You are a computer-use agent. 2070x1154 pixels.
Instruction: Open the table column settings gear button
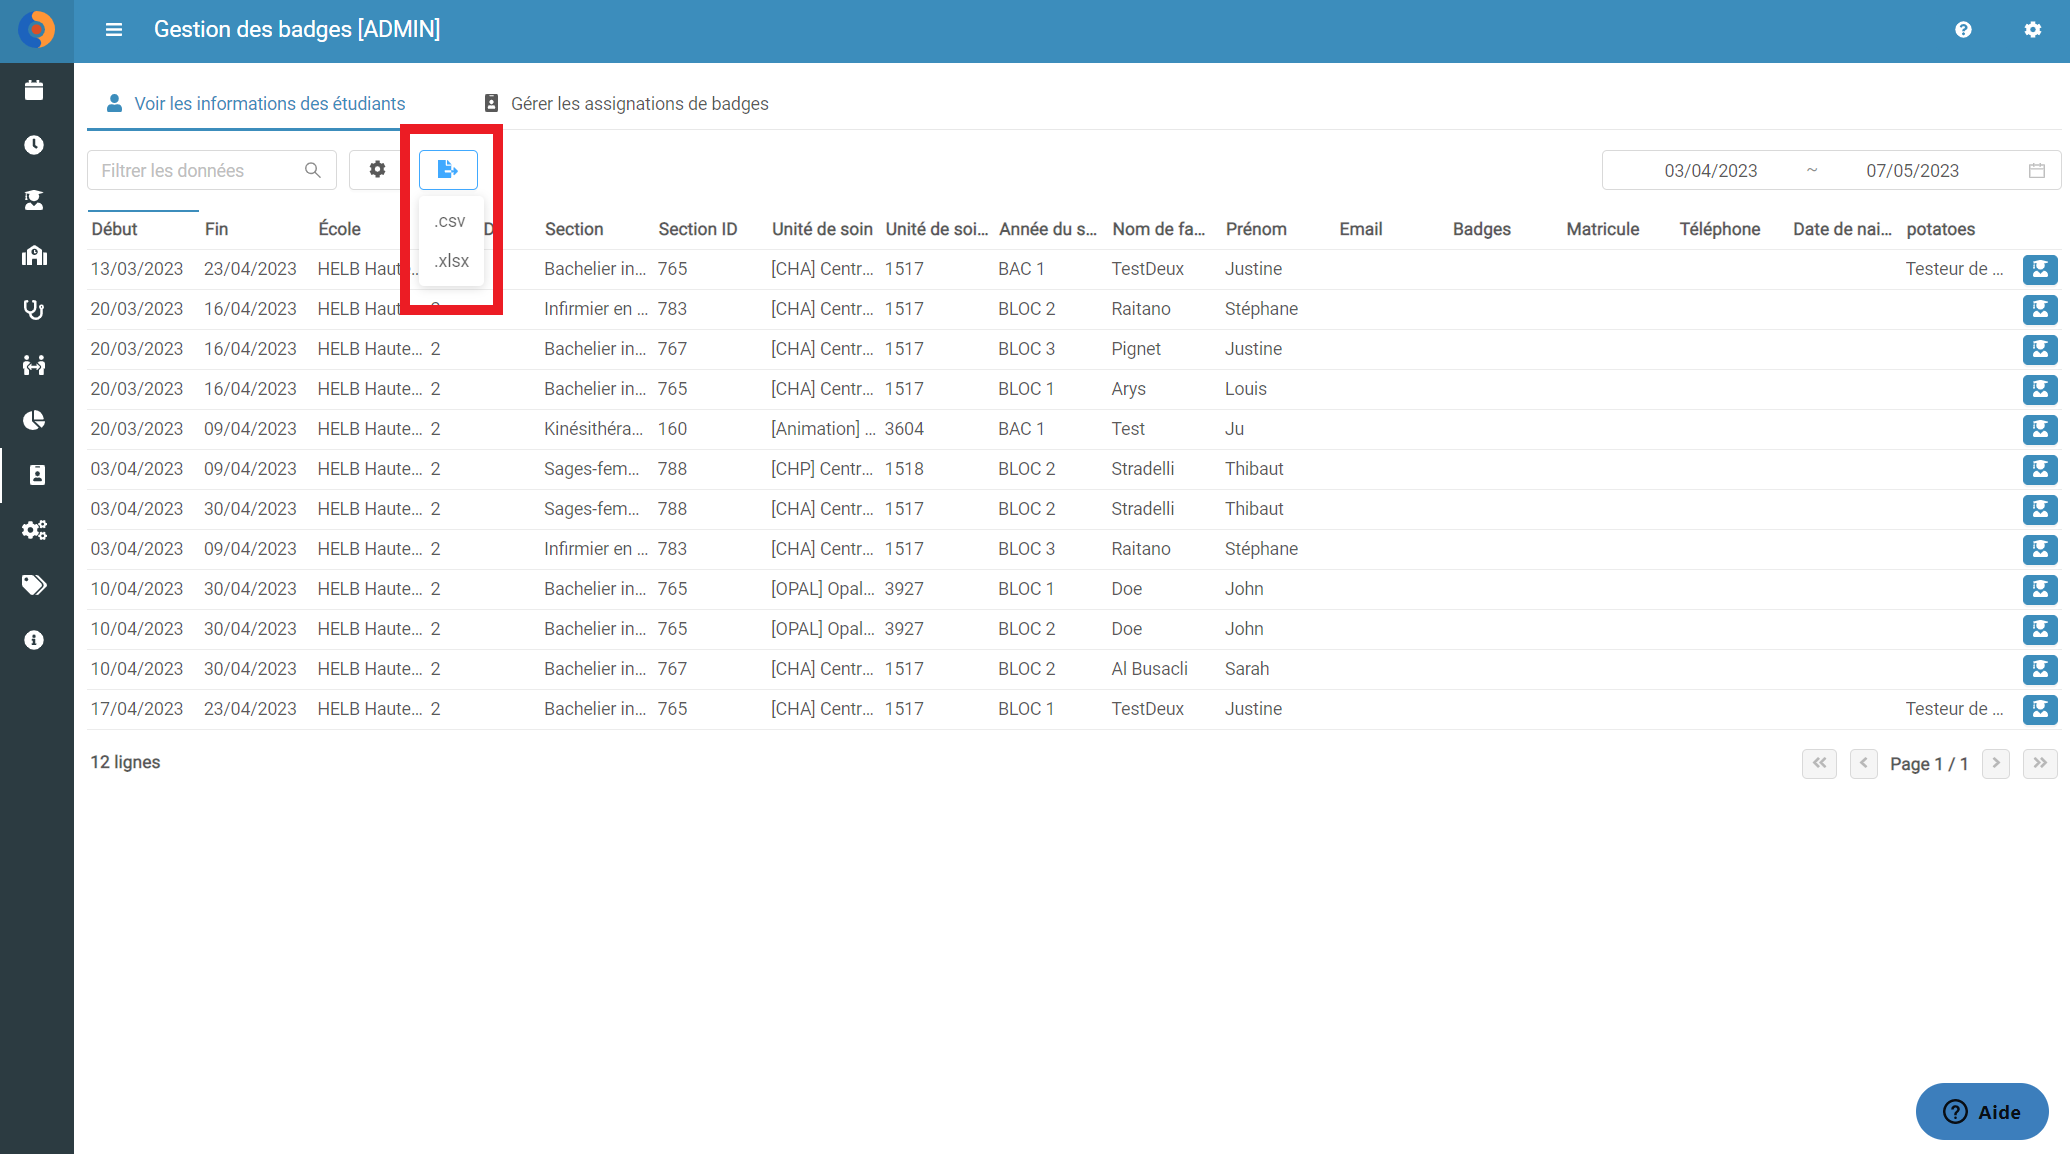pos(377,170)
